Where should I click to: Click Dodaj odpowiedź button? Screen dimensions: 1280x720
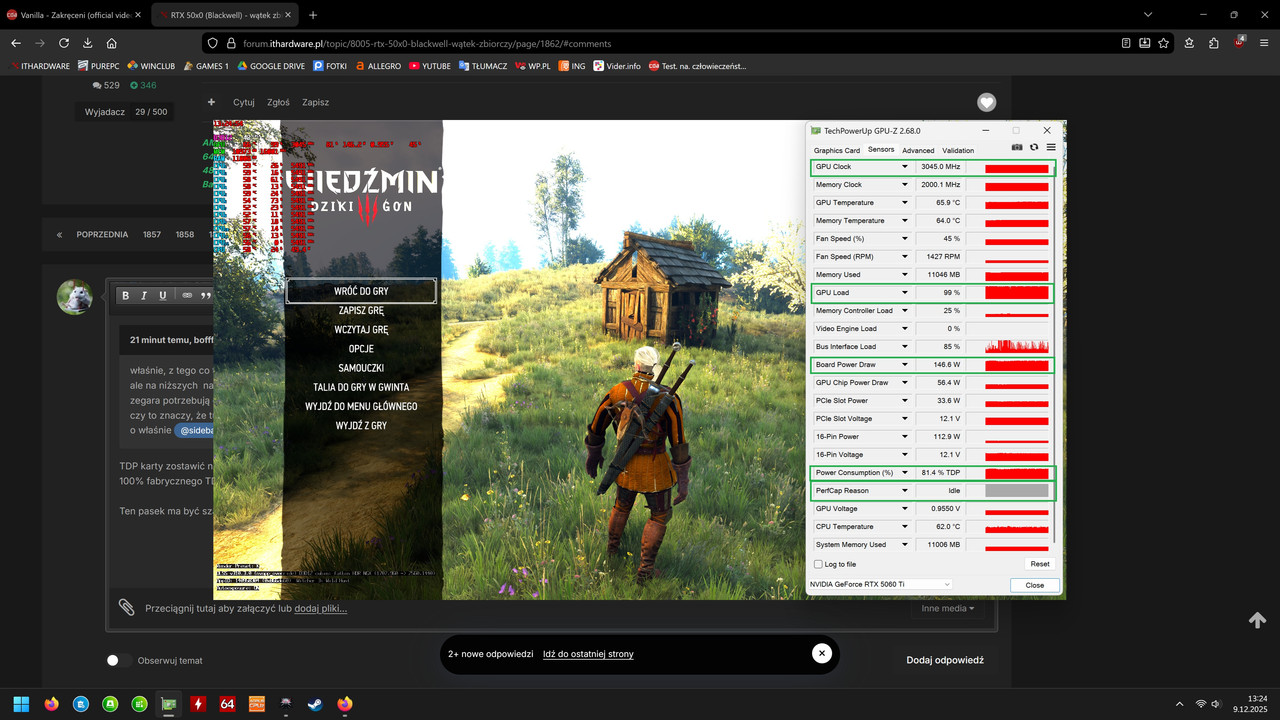point(945,660)
